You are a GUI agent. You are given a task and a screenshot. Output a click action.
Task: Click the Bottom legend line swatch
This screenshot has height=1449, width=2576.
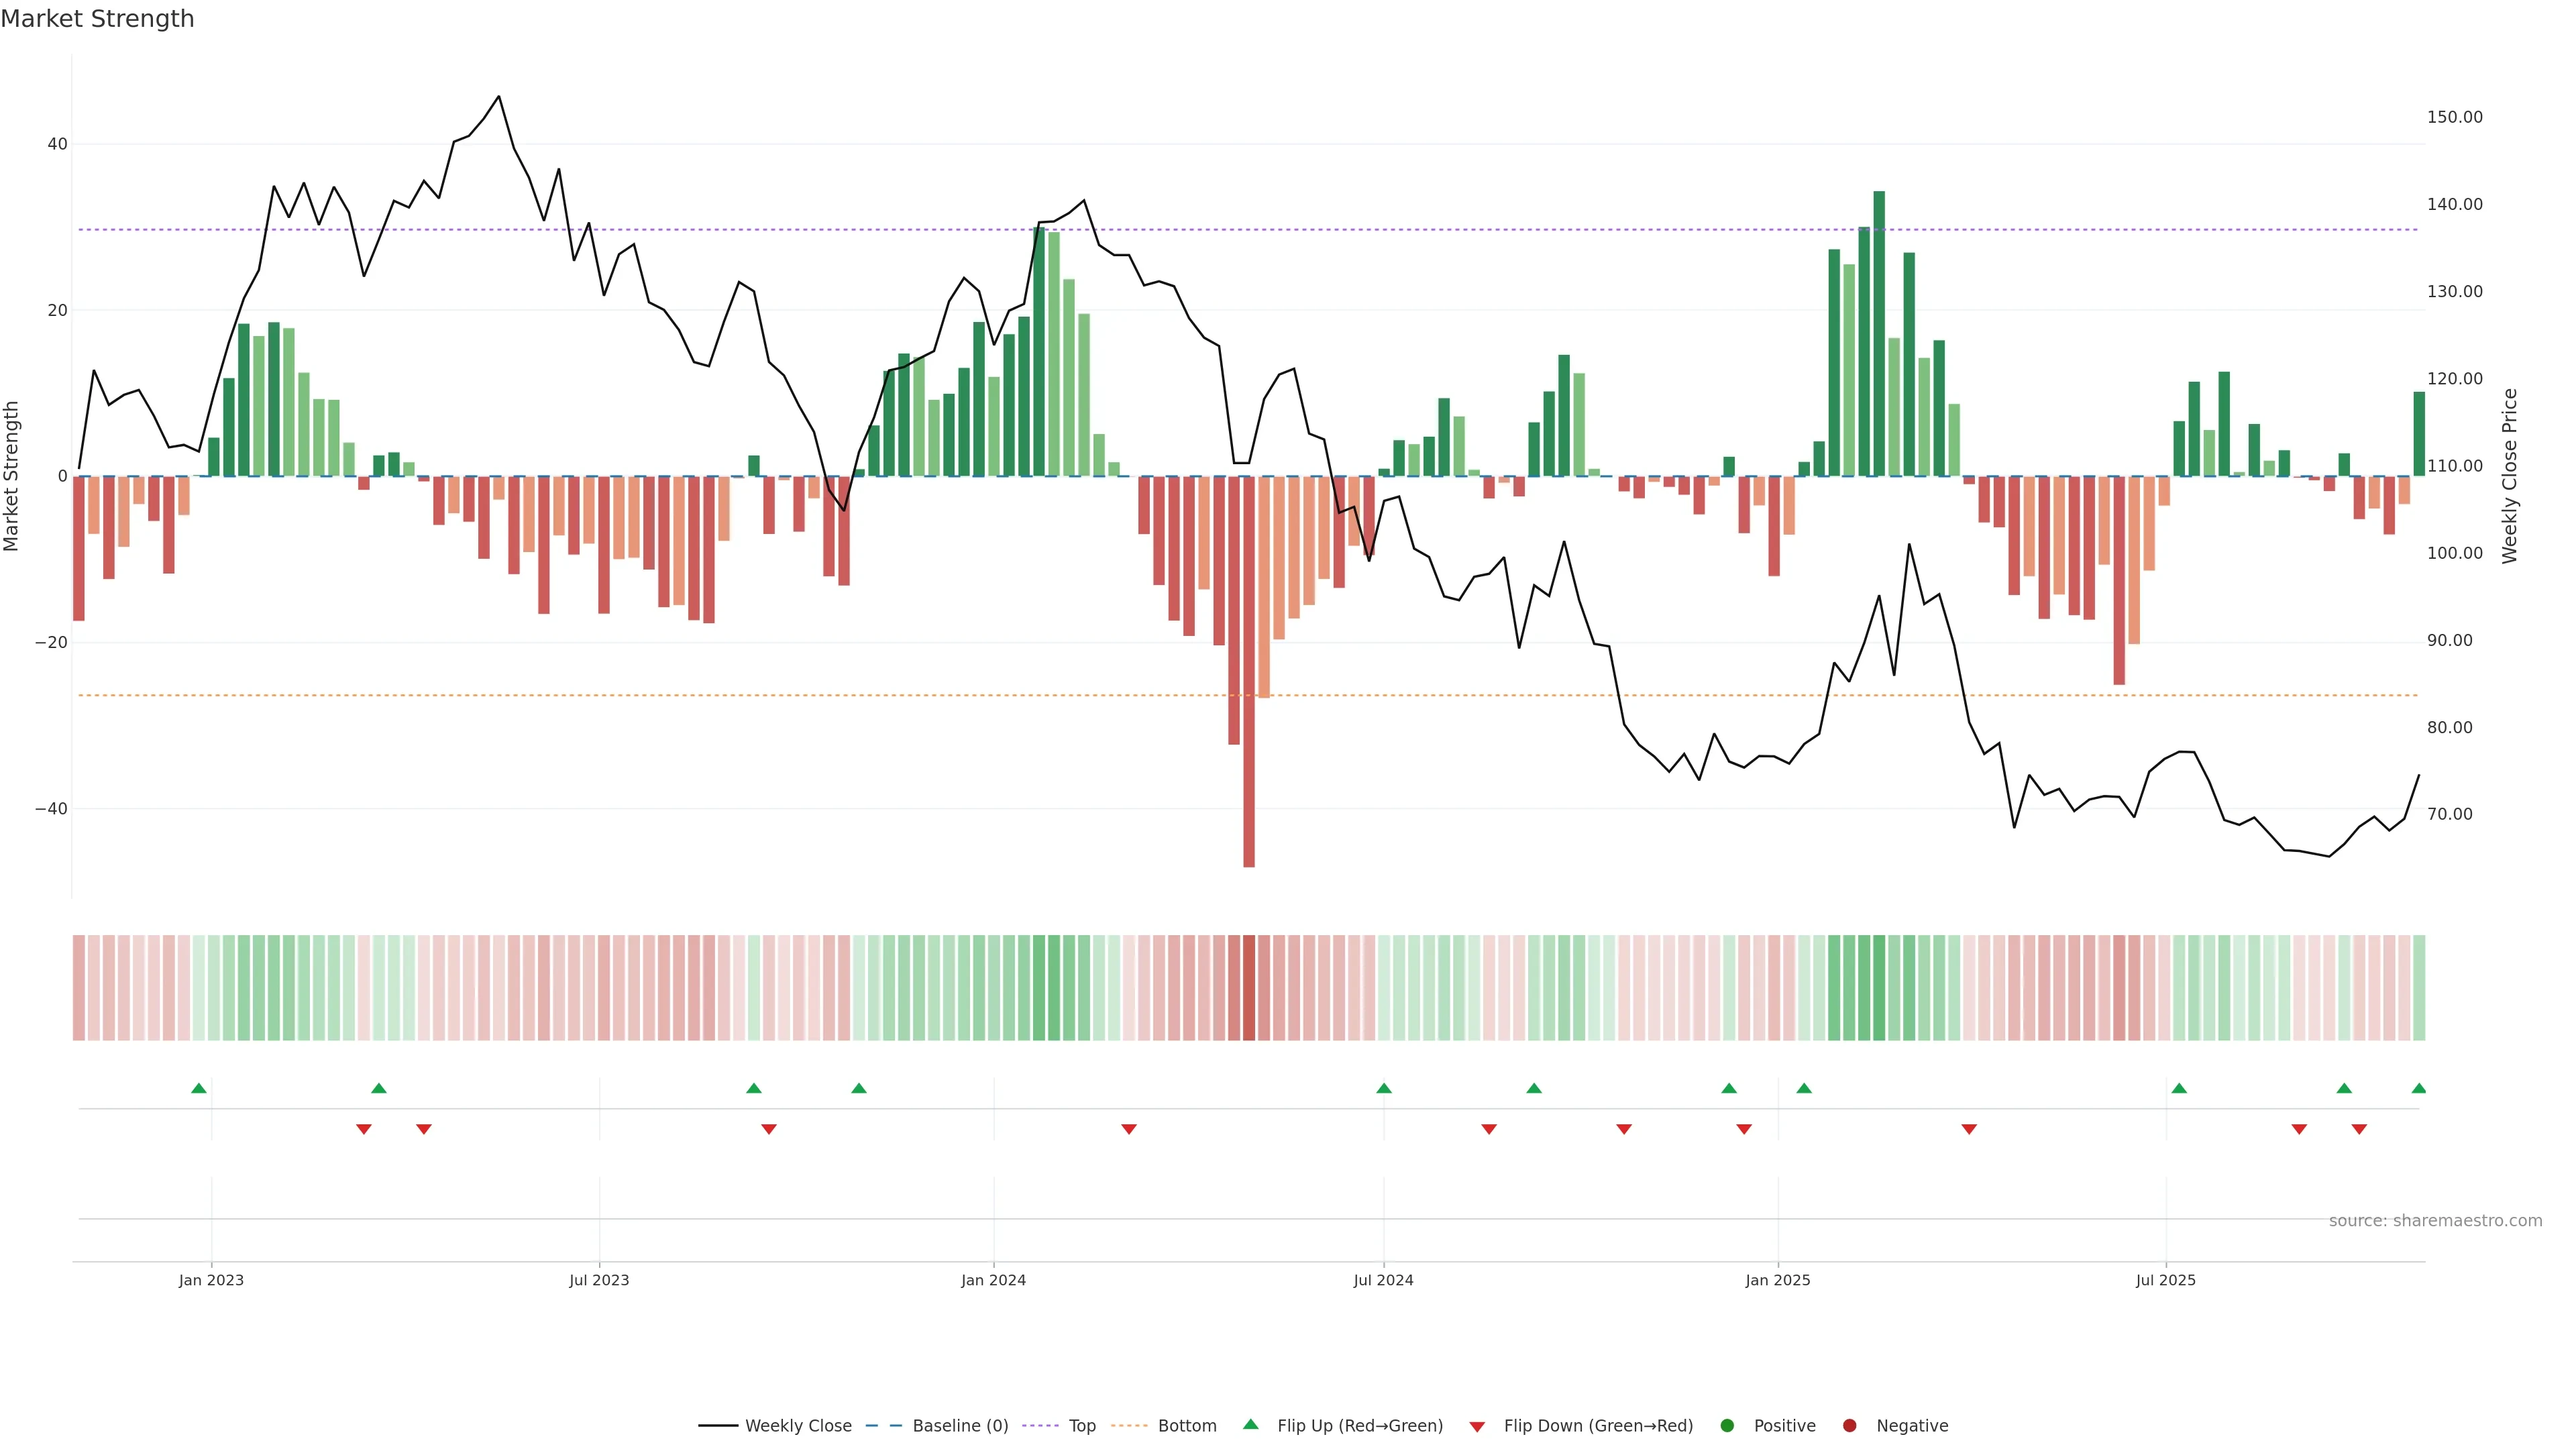(1129, 1425)
